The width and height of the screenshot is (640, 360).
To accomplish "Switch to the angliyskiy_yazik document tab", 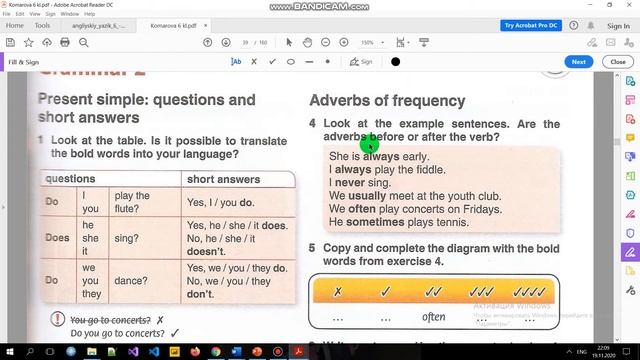I will pyautogui.click(x=98, y=26).
